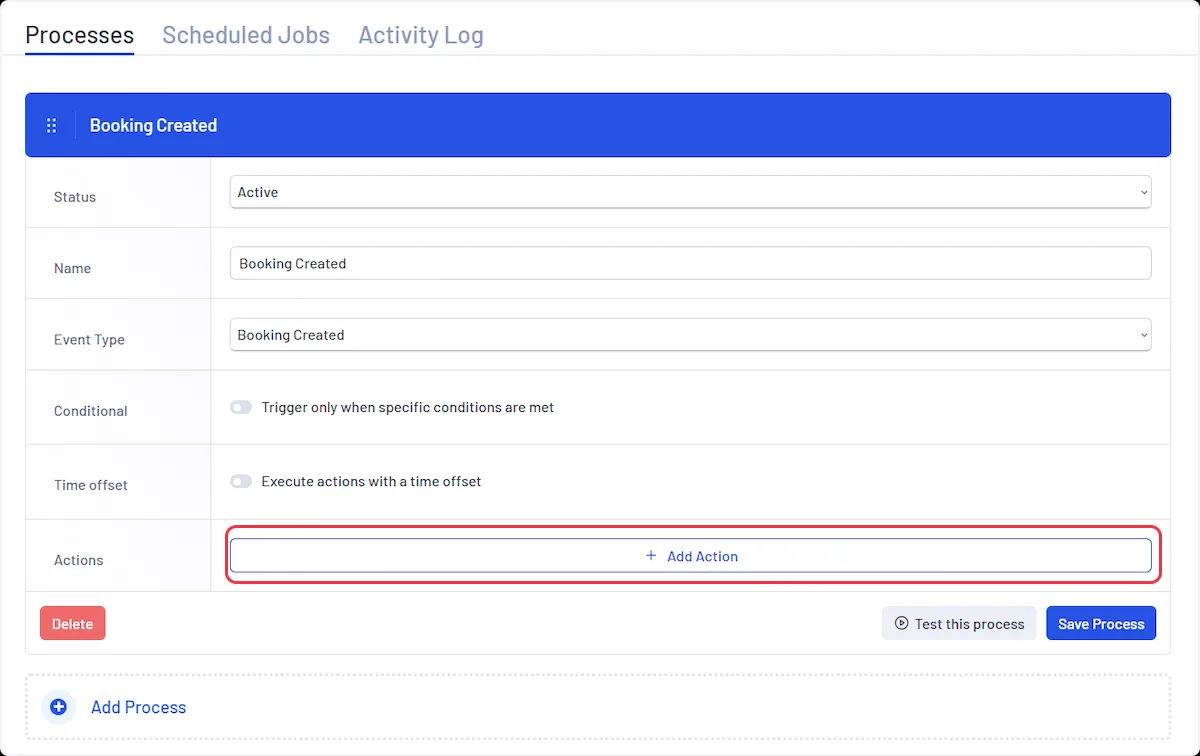Save the process

1101,624
